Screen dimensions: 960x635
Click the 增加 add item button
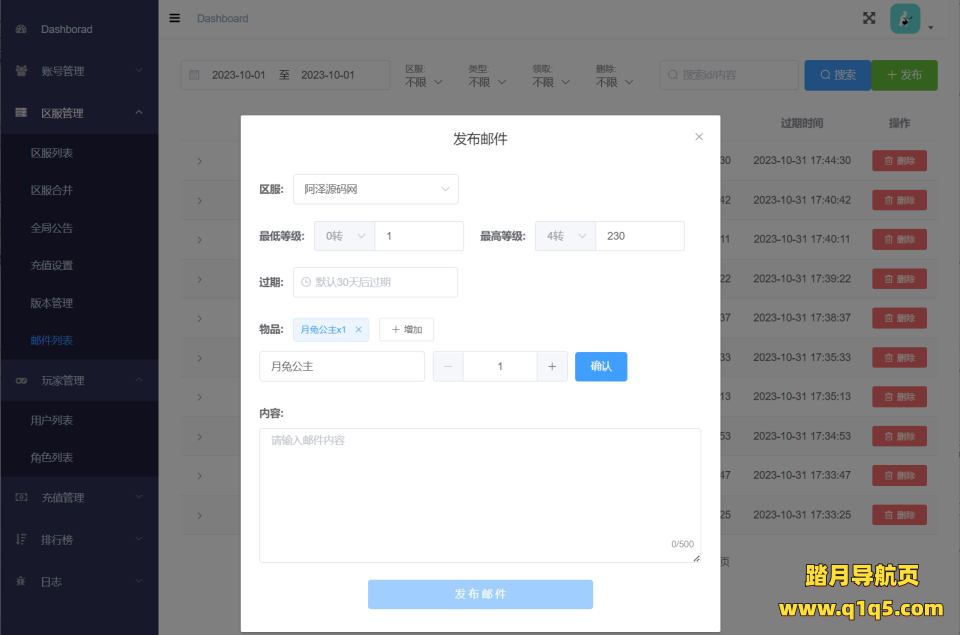point(406,329)
